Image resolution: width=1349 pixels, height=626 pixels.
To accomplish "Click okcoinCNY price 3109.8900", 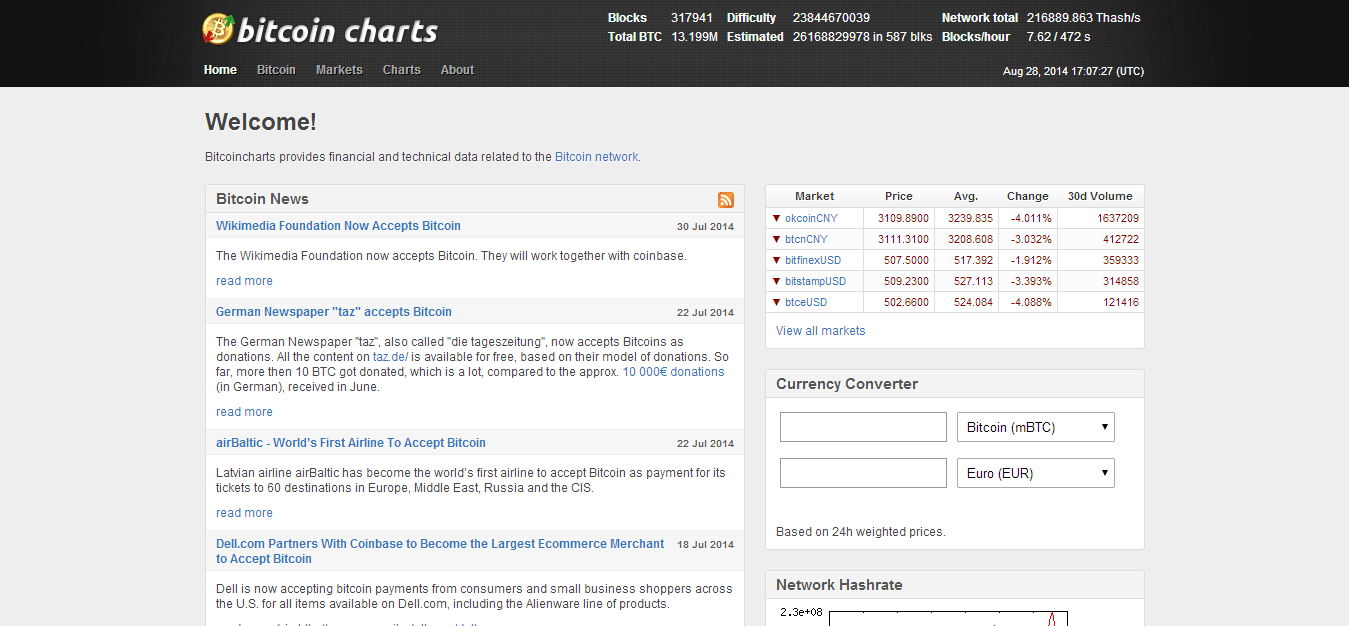I will click(x=903, y=218).
